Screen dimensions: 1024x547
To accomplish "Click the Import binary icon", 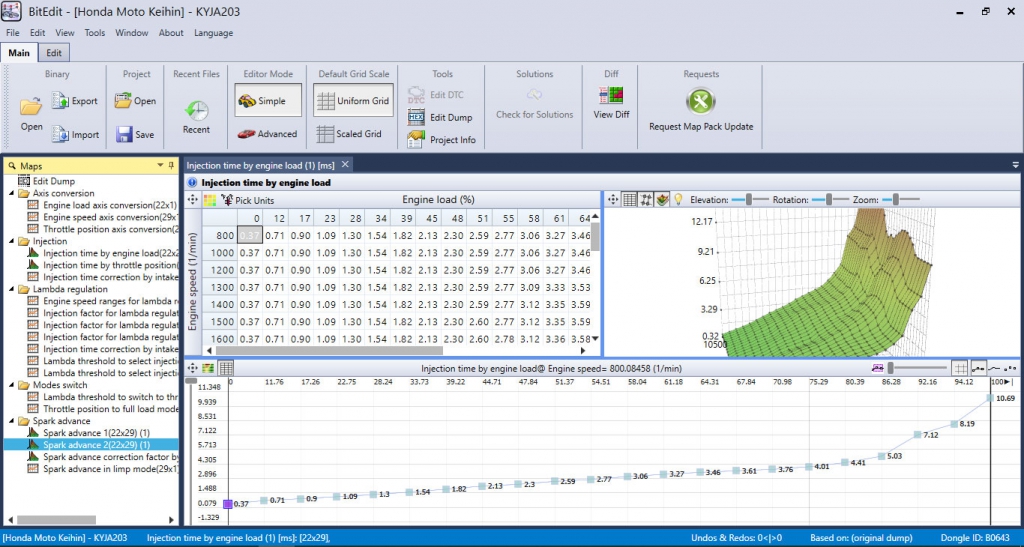I will click(x=60, y=134).
